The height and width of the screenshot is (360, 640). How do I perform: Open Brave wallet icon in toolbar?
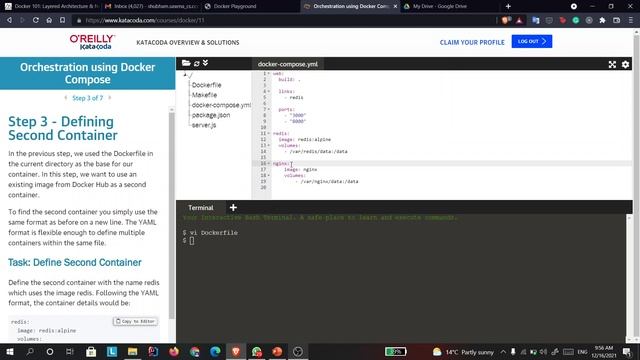(617, 20)
